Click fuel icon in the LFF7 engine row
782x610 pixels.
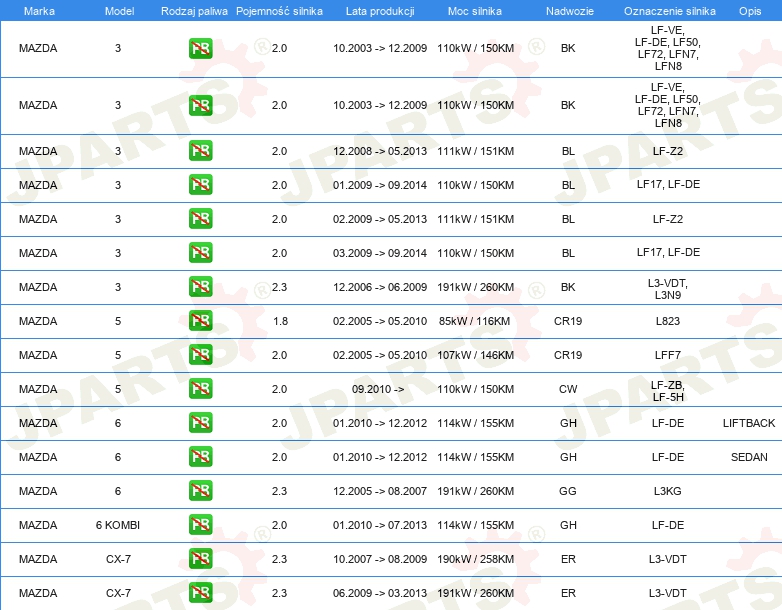[200, 355]
